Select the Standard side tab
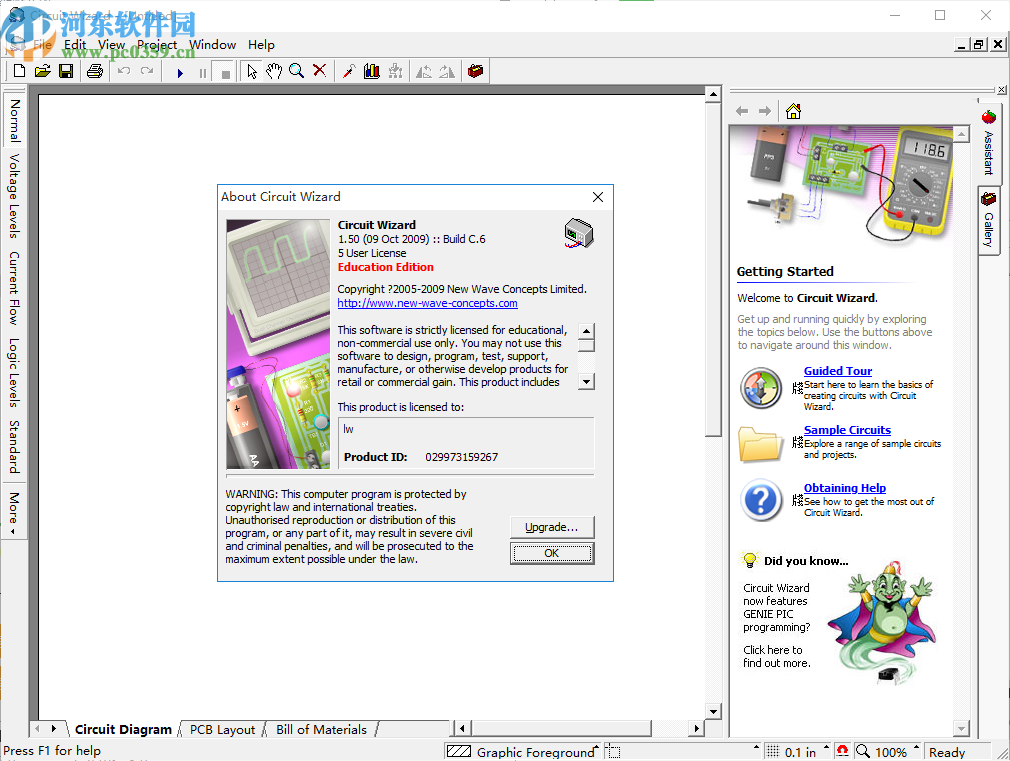The width and height of the screenshot is (1010, 761). coord(15,446)
